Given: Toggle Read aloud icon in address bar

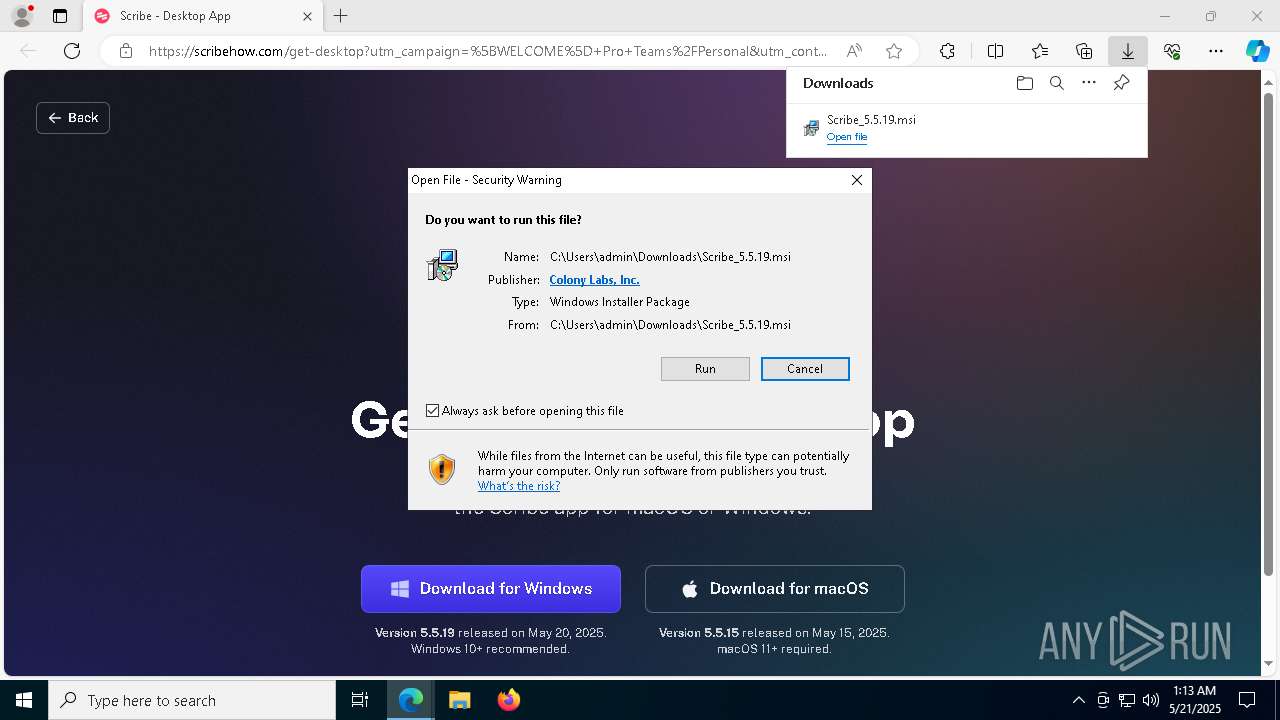Looking at the screenshot, I should click(x=854, y=51).
